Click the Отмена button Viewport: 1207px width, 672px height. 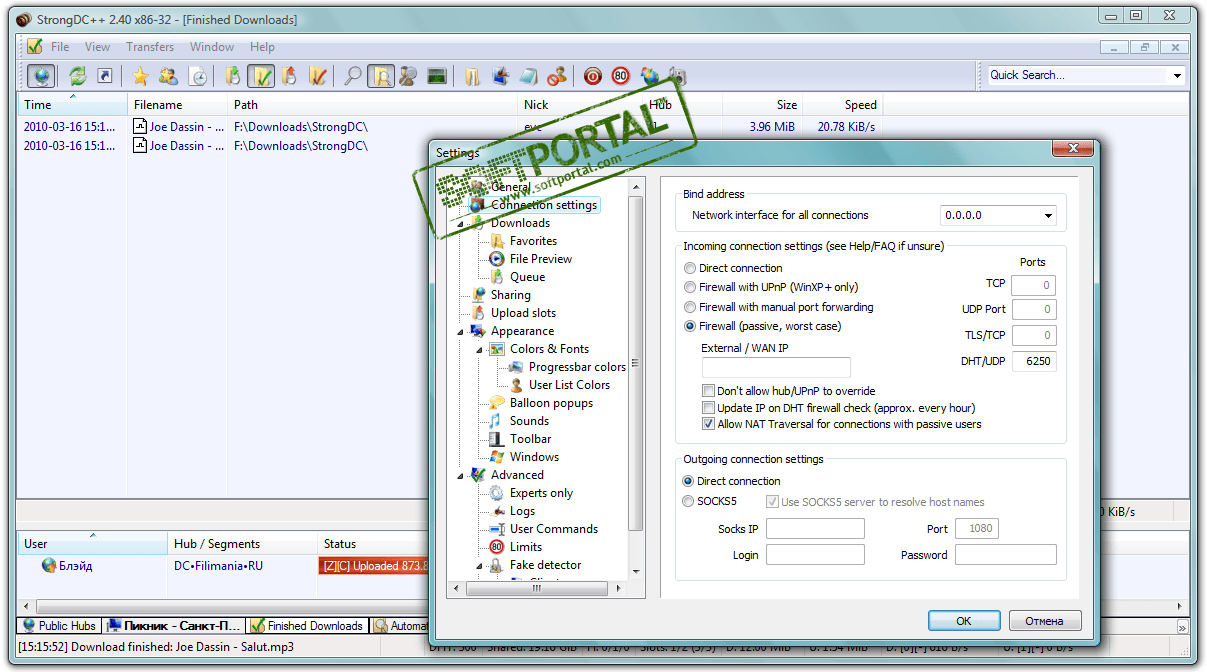pyautogui.click(x=1045, y=621)
